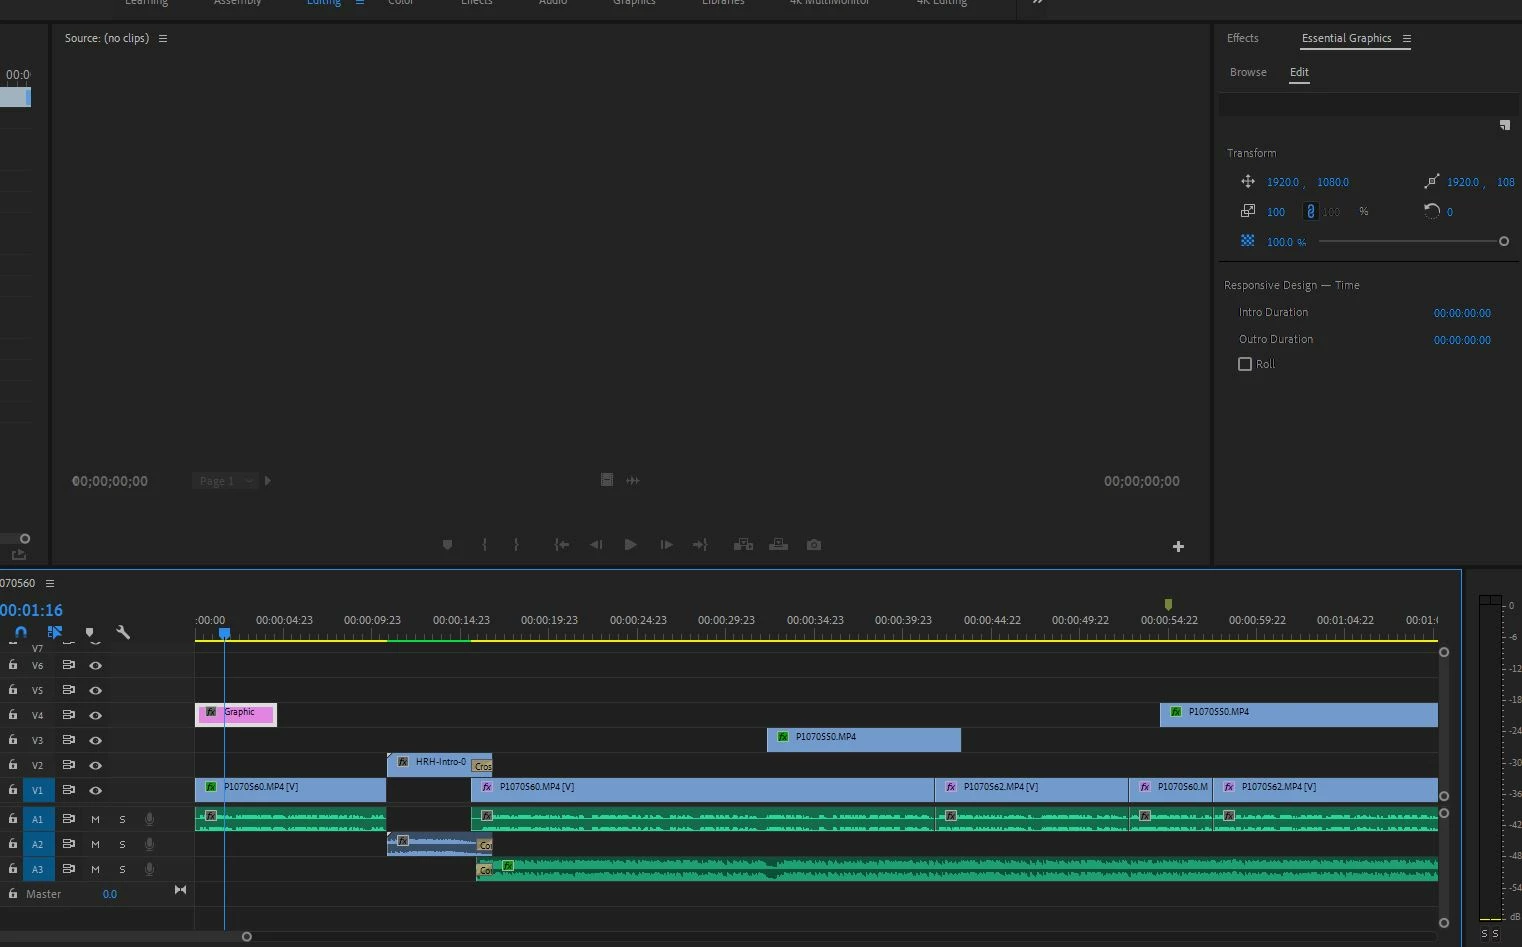This screenshot has width=1522, height=947.
Task: Mute audio track A1
Action: click(x=96, y=819)
